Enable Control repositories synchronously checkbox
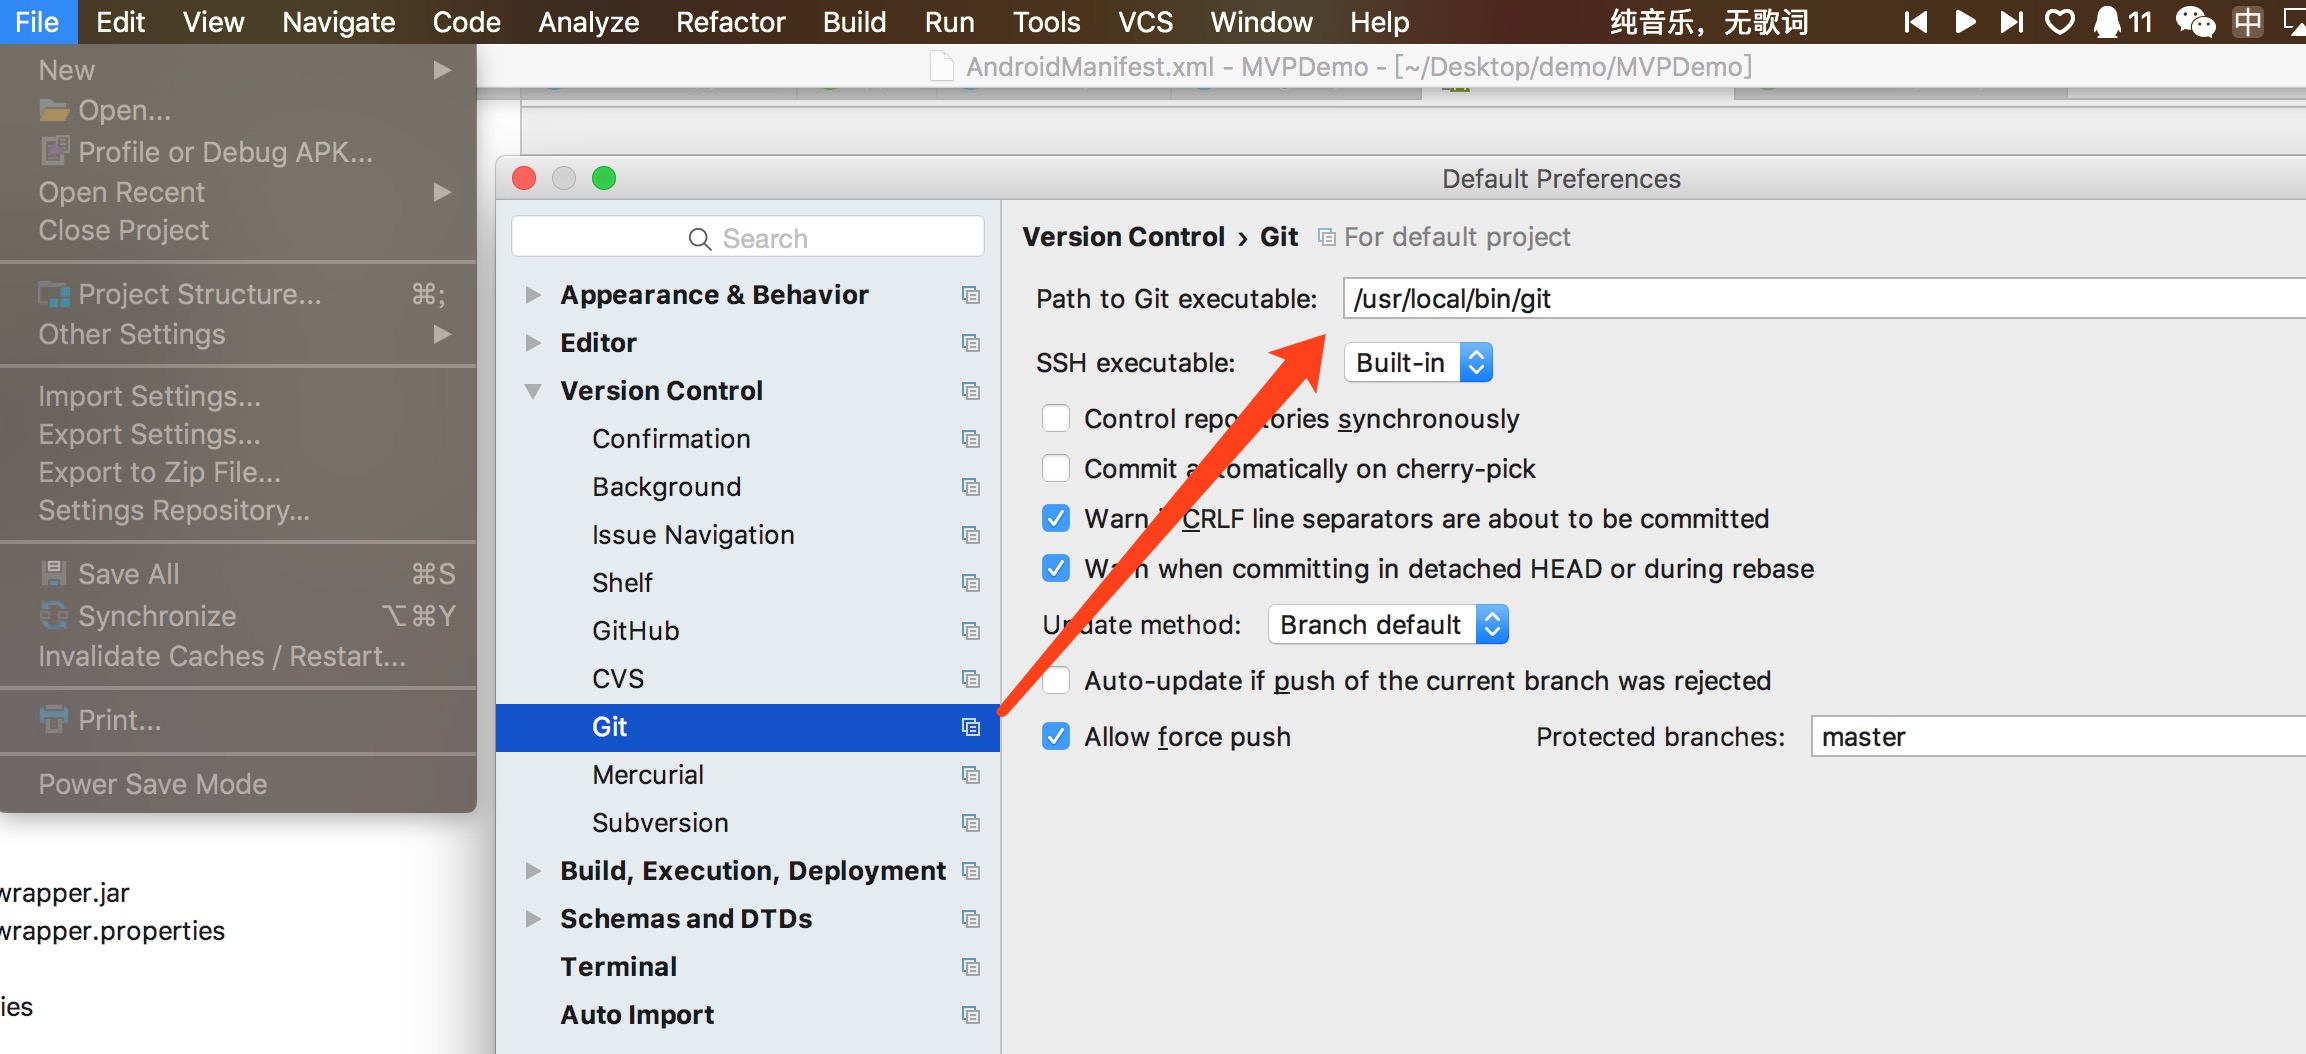 [1056, 418]
